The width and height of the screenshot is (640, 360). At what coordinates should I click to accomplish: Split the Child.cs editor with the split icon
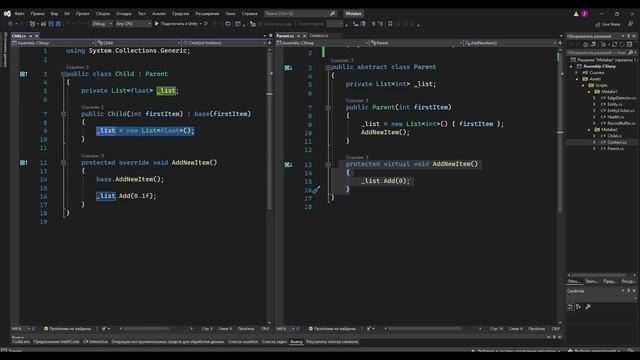coord(269,42)
